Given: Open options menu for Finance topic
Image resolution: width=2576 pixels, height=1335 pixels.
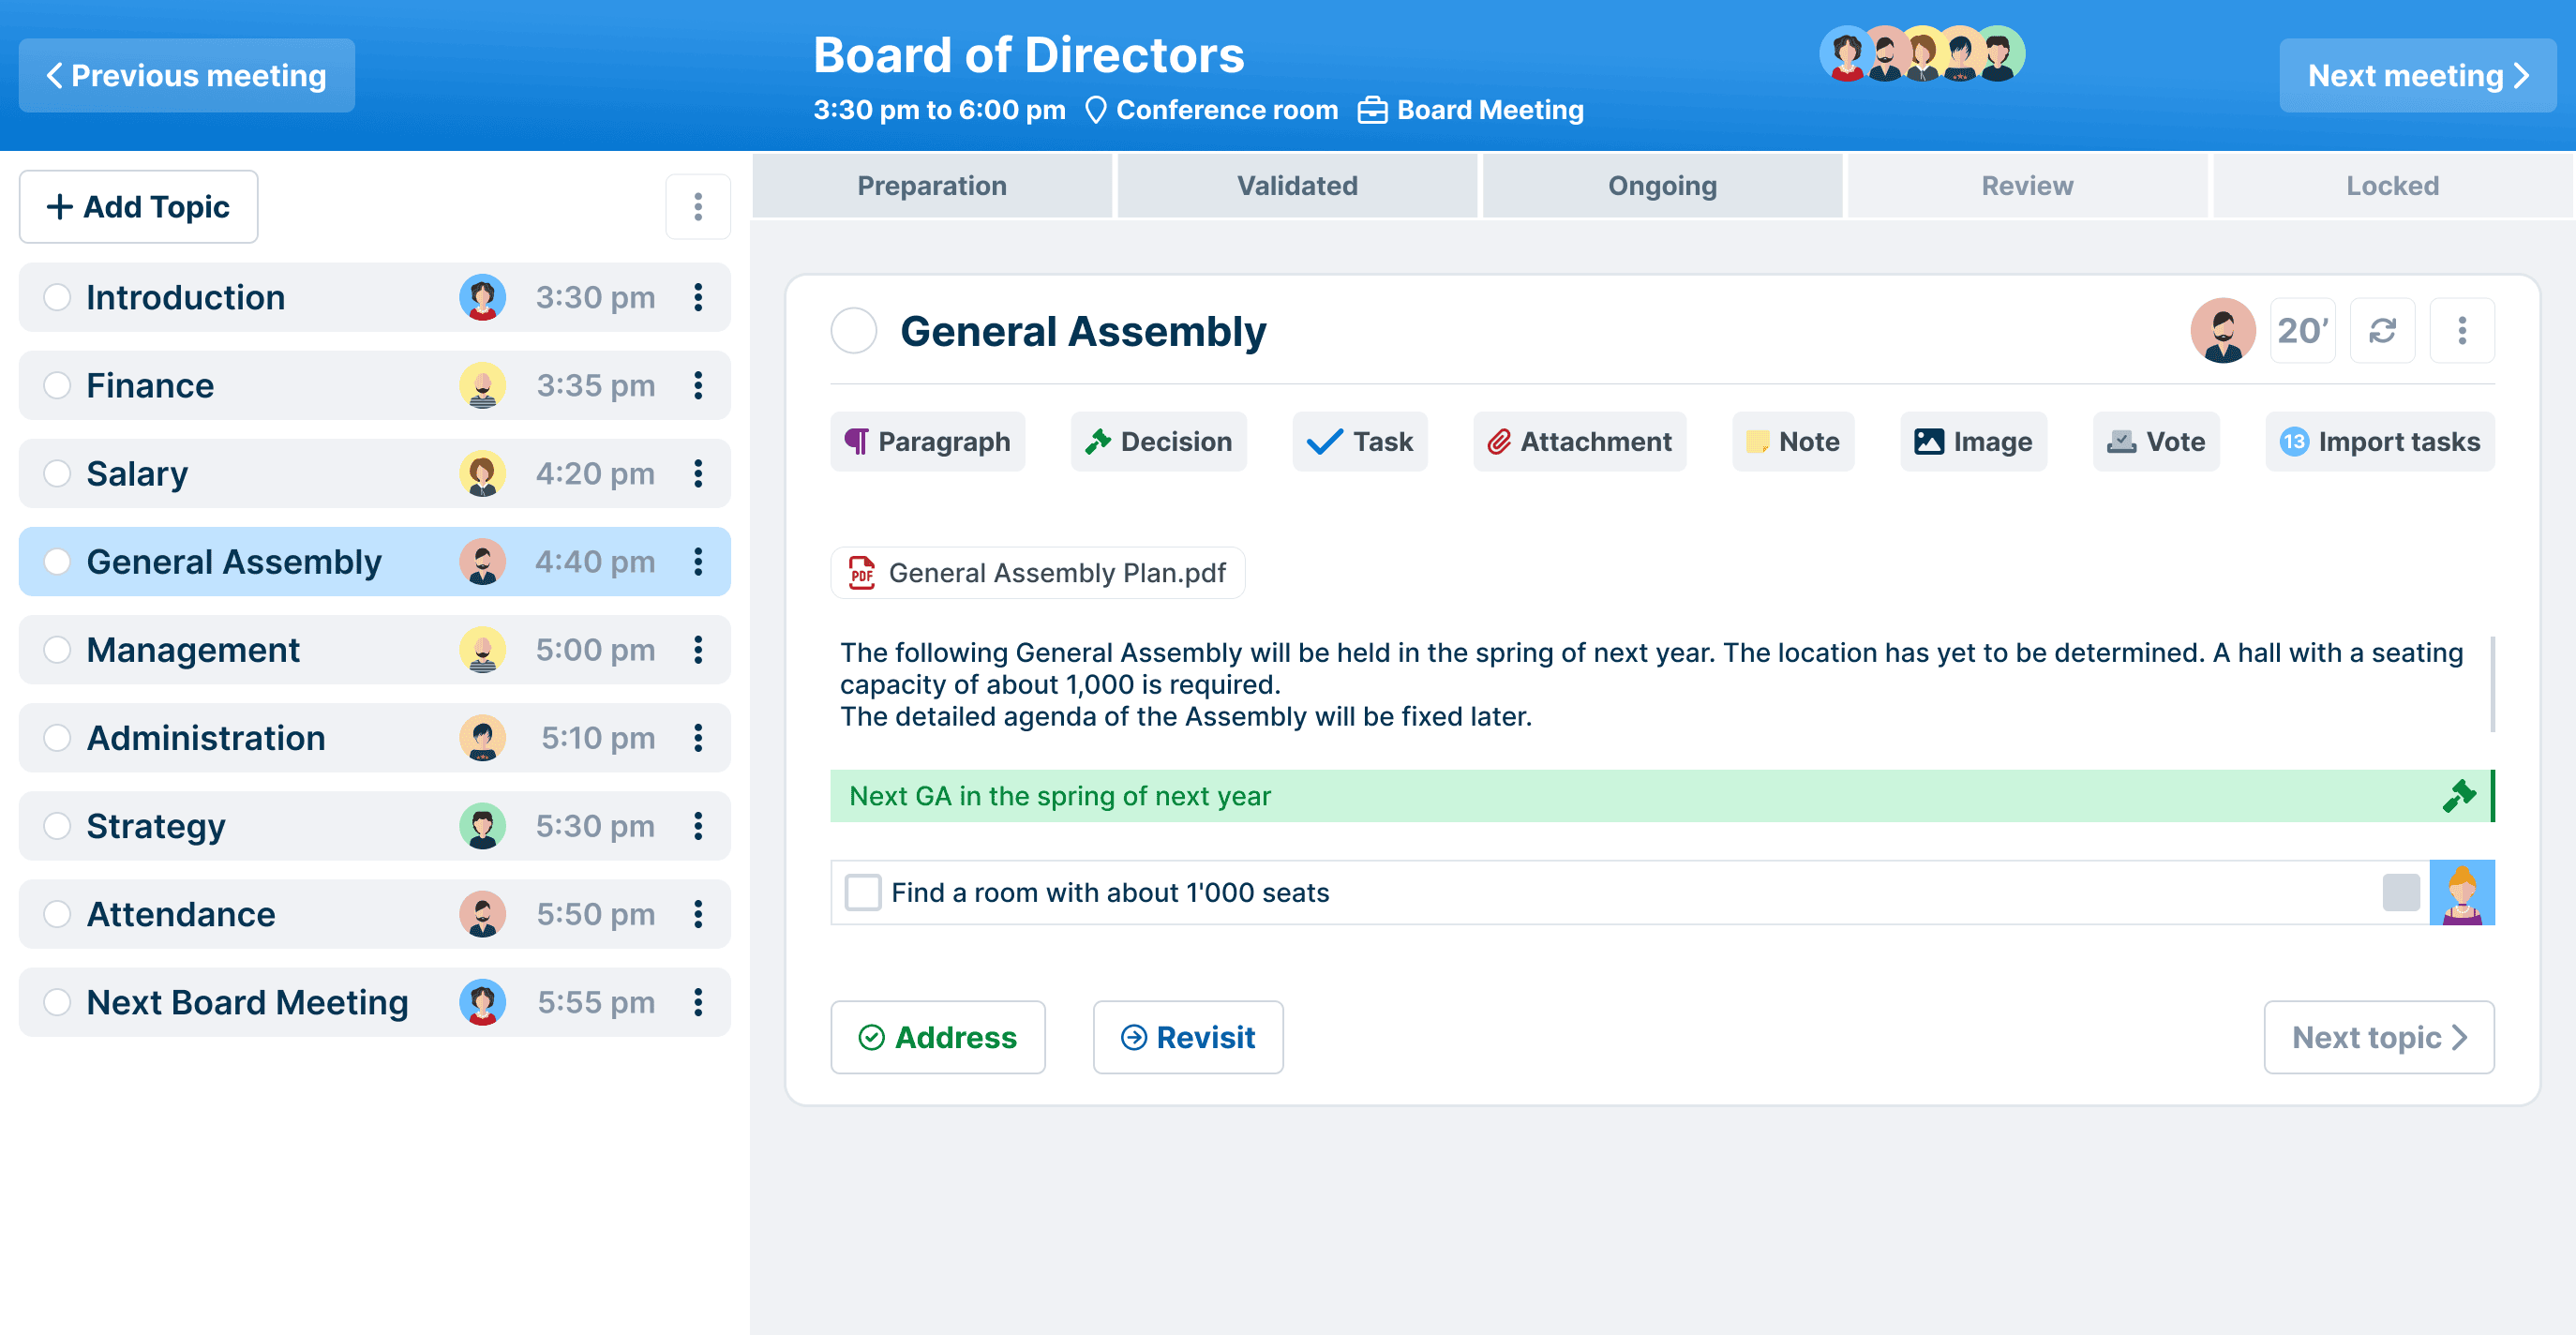Looking at the screenshot, I should coord(698,385).
